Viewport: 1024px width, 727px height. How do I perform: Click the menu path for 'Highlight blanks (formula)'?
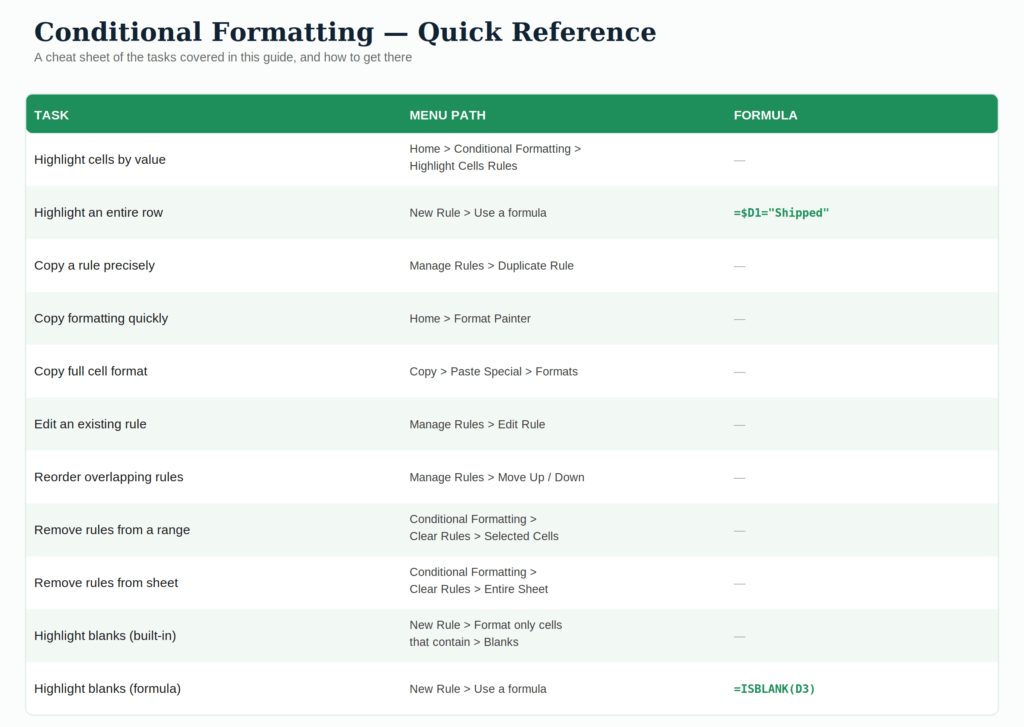[x=478, y=689]
